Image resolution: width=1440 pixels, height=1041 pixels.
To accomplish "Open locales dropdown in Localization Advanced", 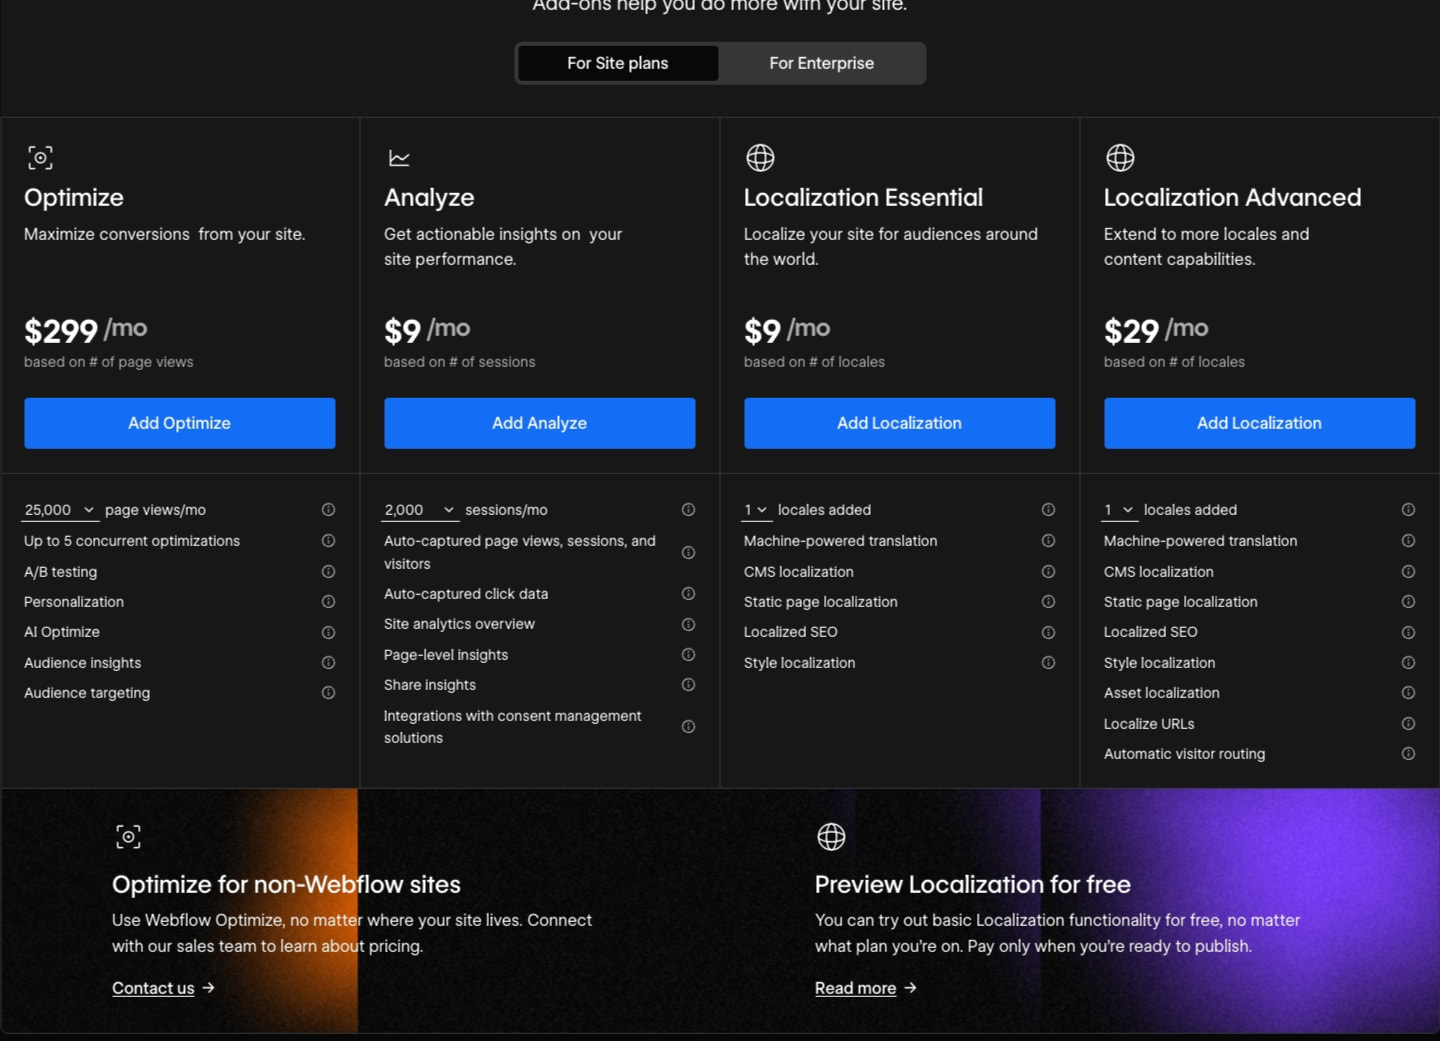I will click(x=1120, y=510).
